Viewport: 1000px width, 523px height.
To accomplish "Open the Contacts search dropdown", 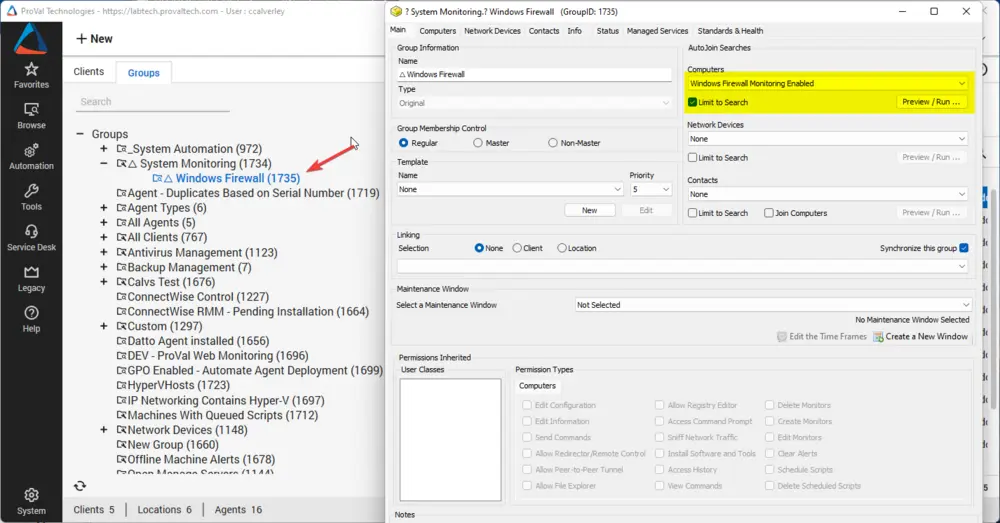I will coord(827,195).
